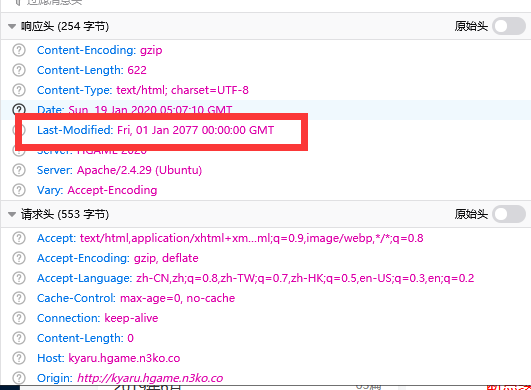Select the Content-Length: 0 row
The width and height of the screenshot is (531, 390).
coord(266,338)
